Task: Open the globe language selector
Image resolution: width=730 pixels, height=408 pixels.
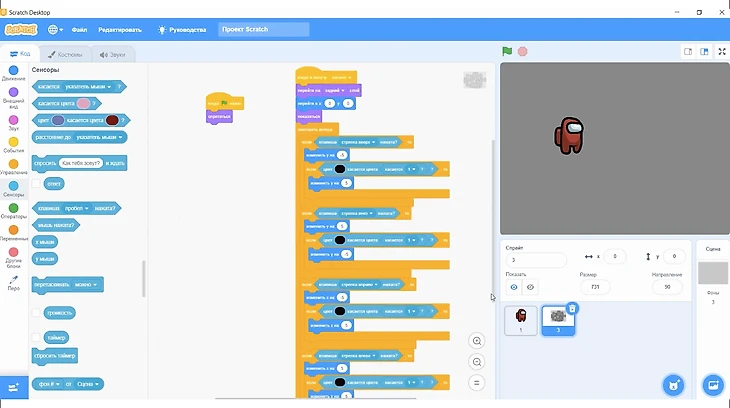Action: pos(55,29)
